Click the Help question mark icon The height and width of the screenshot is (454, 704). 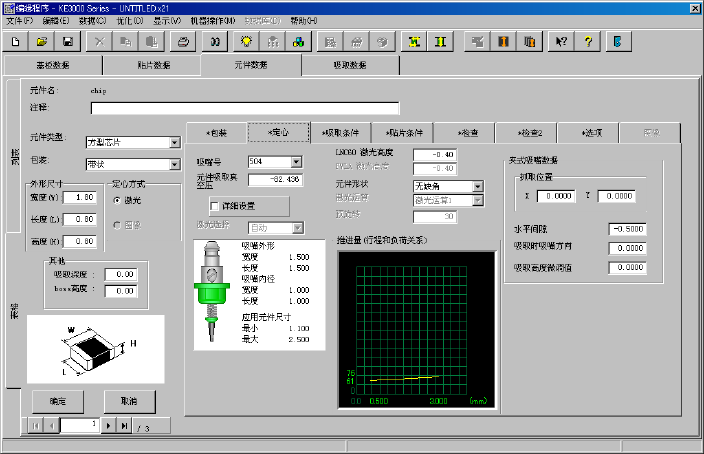[x=588, y=41]
